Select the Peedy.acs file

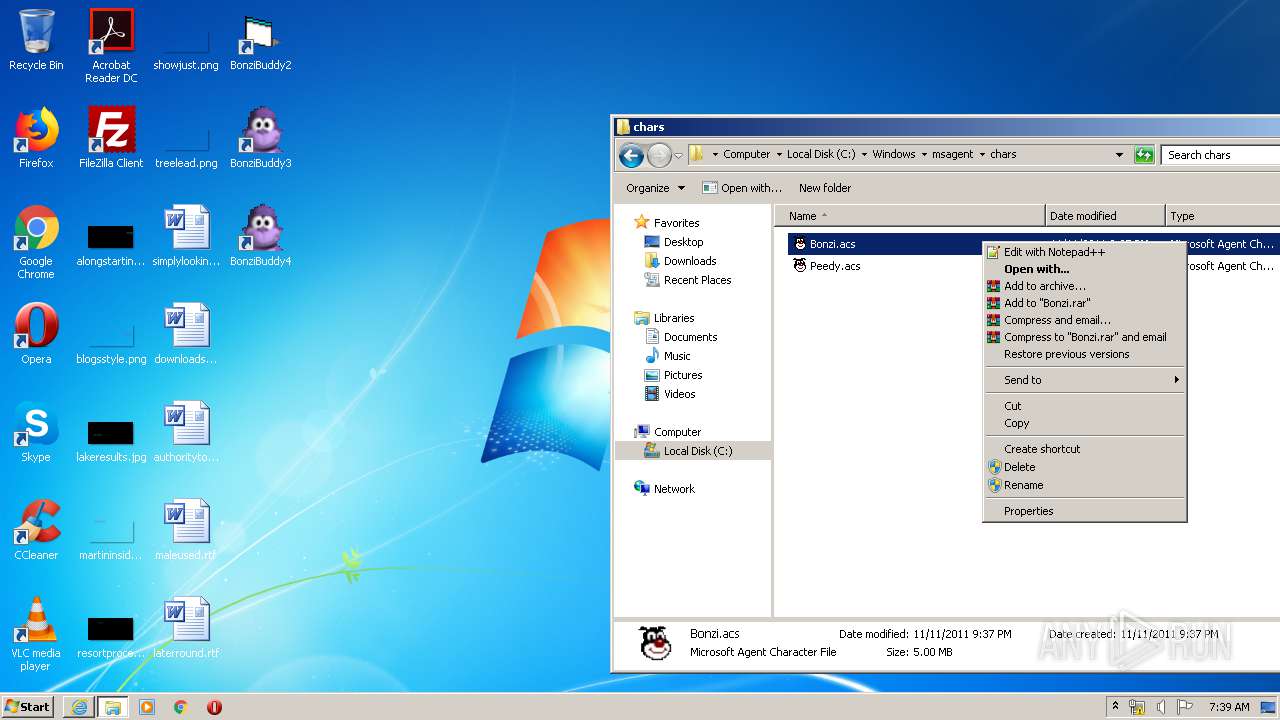point(826,266)
